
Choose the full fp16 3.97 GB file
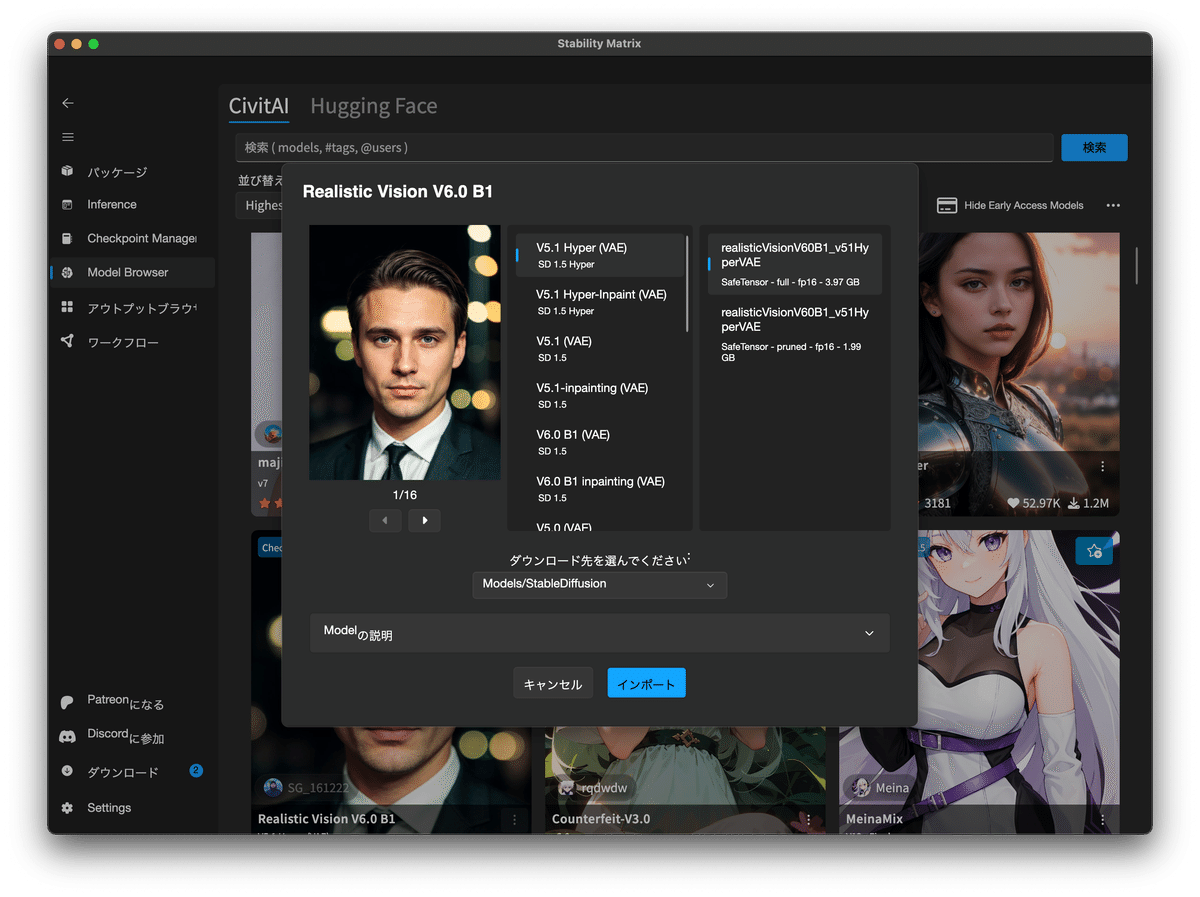pos(795,264)
